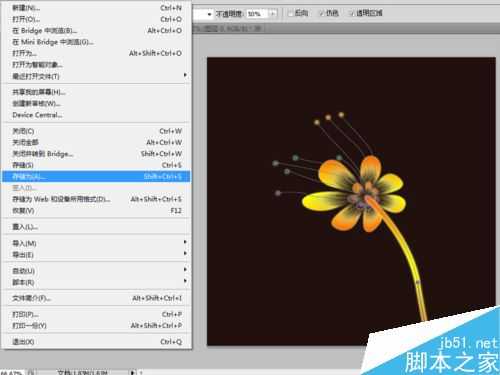Choose Print menu item Ctrl+P
The height and width of the screenshot is (375, 500).
[97, 314]
